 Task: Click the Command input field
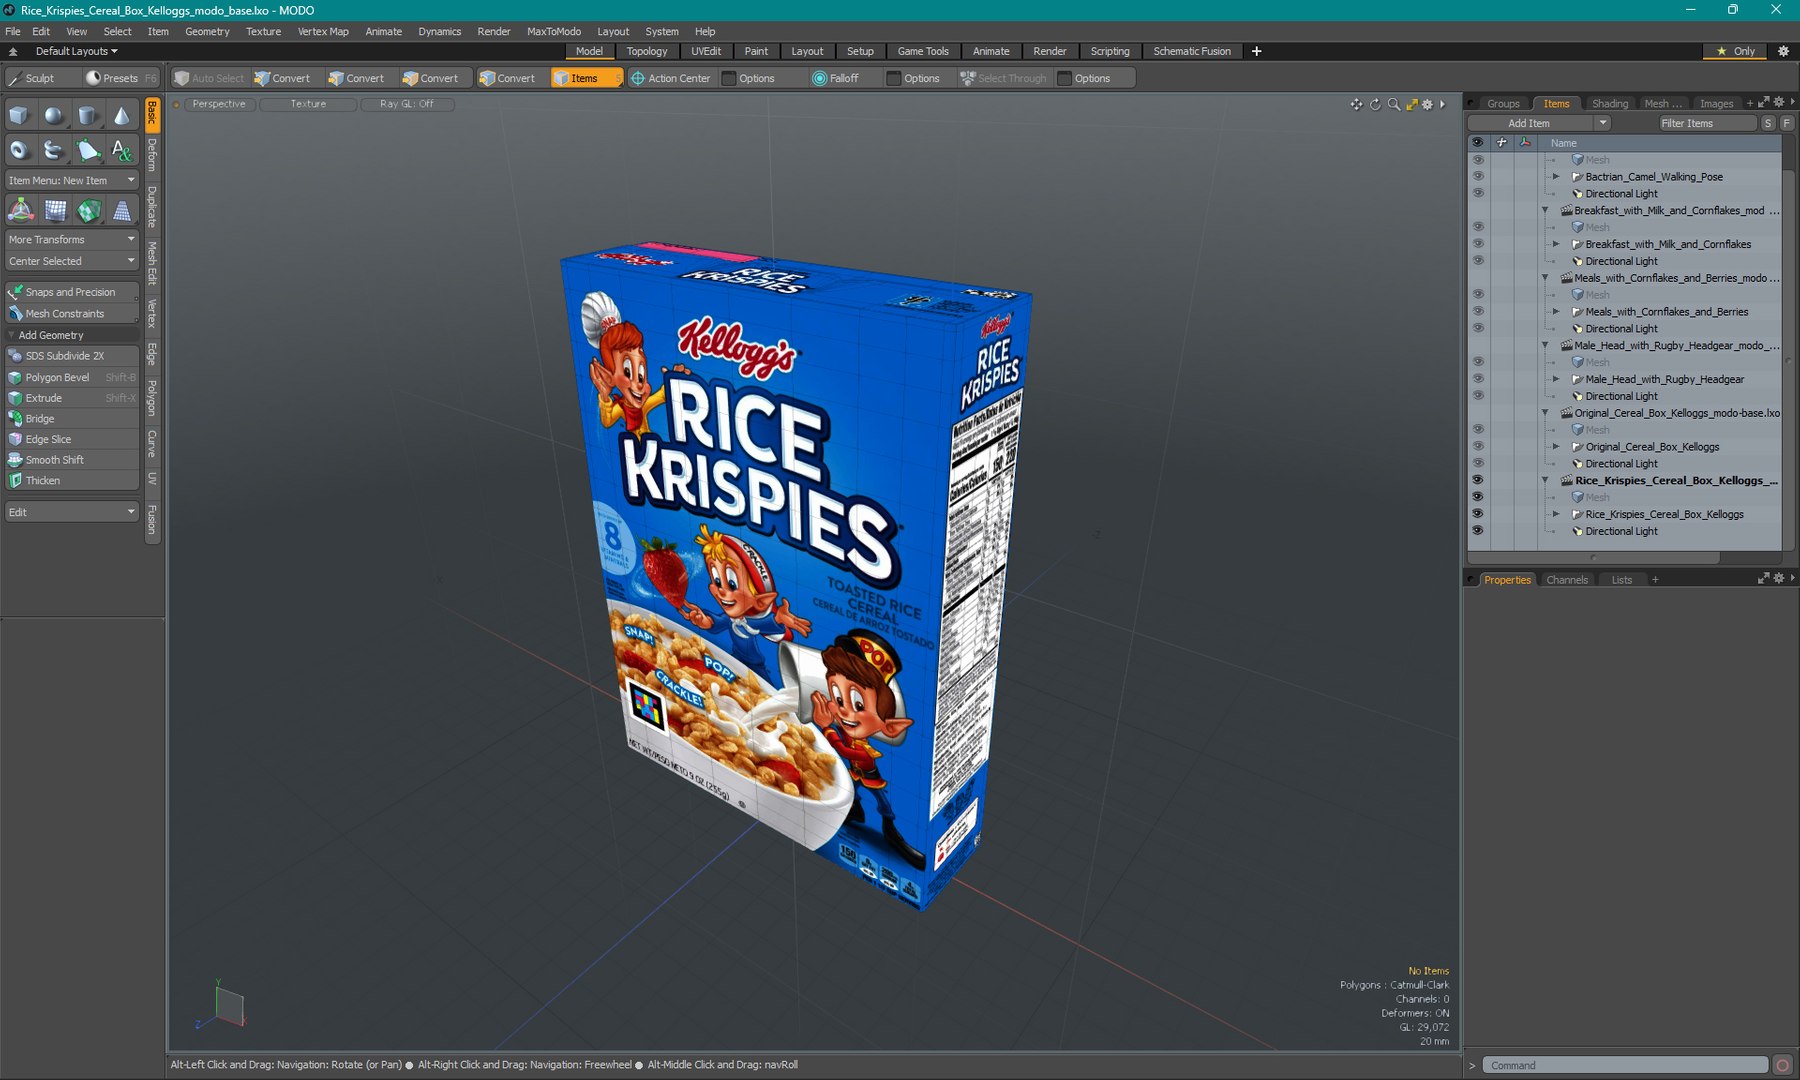tap(1625, 1065)
